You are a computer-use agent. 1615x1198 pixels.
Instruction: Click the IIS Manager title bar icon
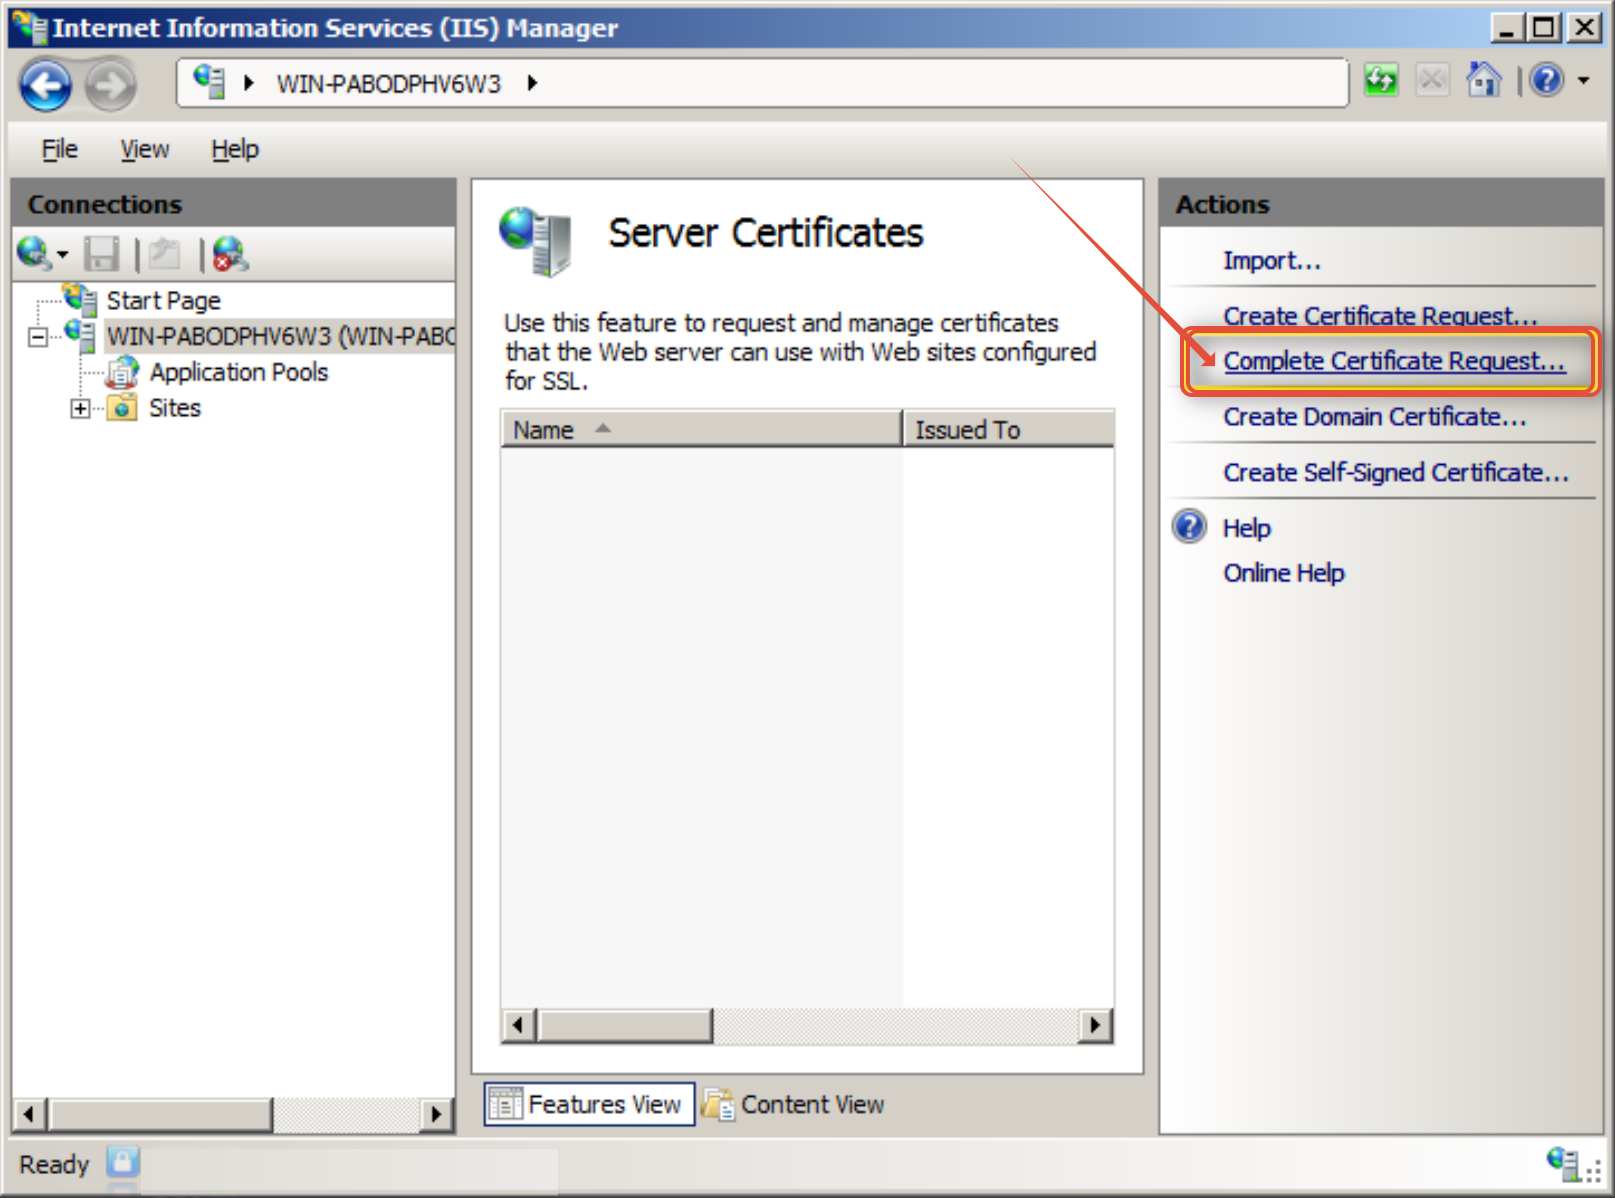pyautogui.click(x=30, y=26)
